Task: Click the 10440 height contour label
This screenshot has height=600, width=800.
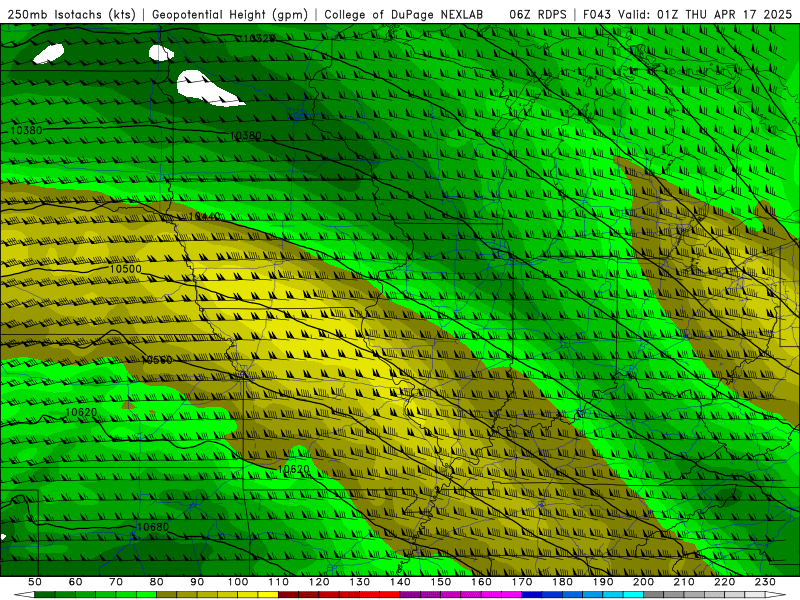Action: click(x=204, y=216)
